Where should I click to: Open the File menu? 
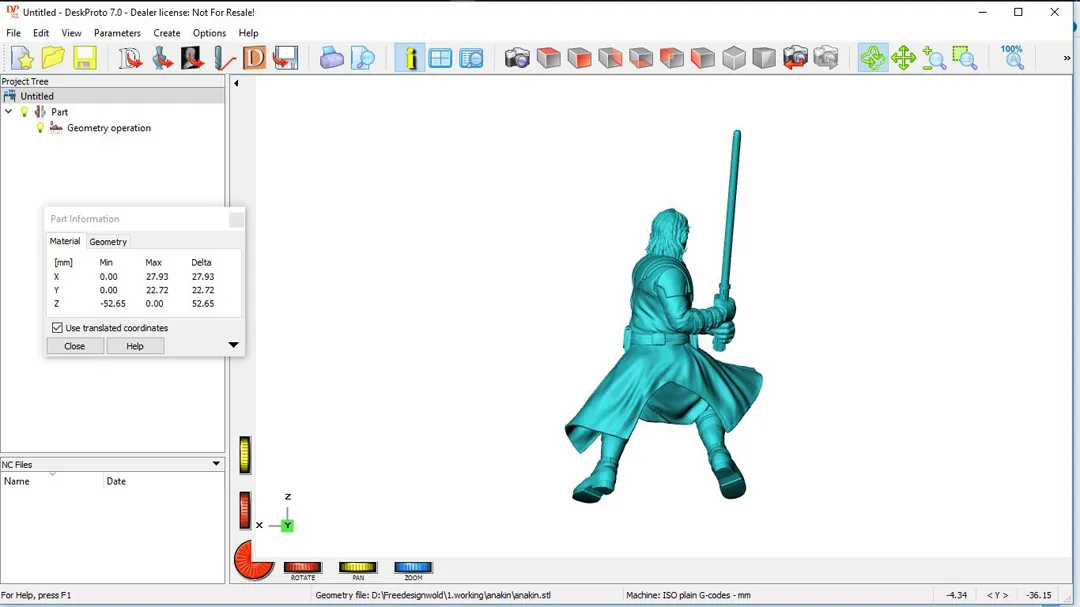[13, 33]
